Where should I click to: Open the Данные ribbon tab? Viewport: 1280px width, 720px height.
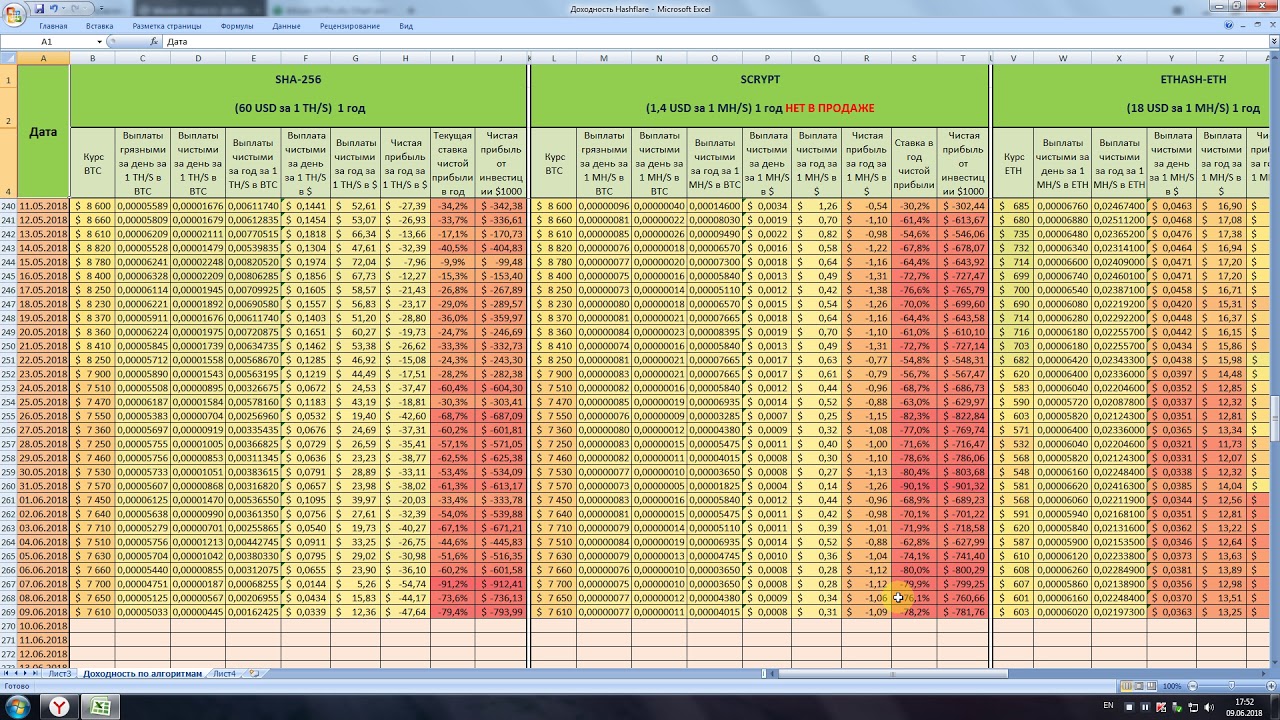[286, 26]
